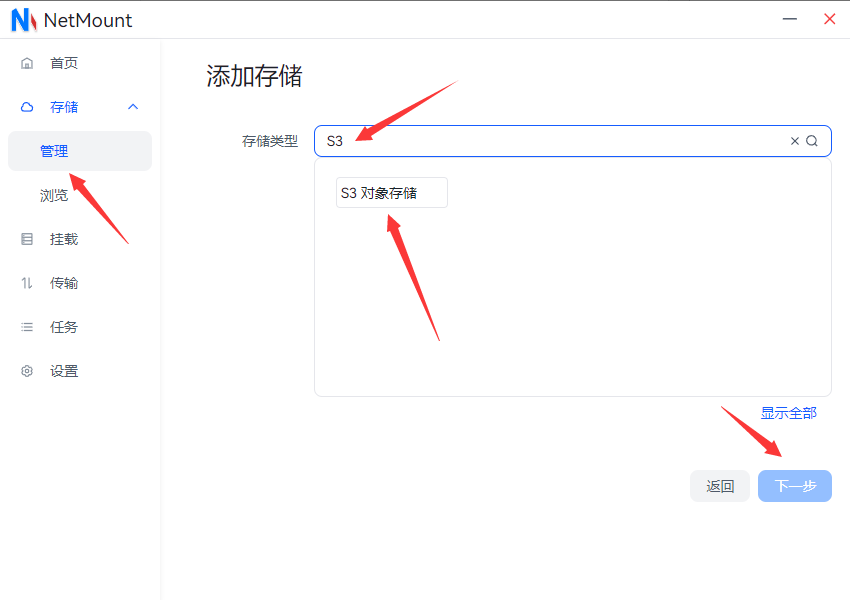
Task: Go to the 首页 menu label
Action: (64, 63)
